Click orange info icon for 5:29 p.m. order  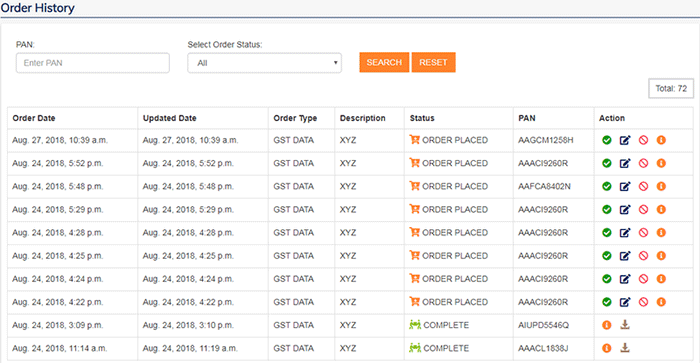pos(661,209)
